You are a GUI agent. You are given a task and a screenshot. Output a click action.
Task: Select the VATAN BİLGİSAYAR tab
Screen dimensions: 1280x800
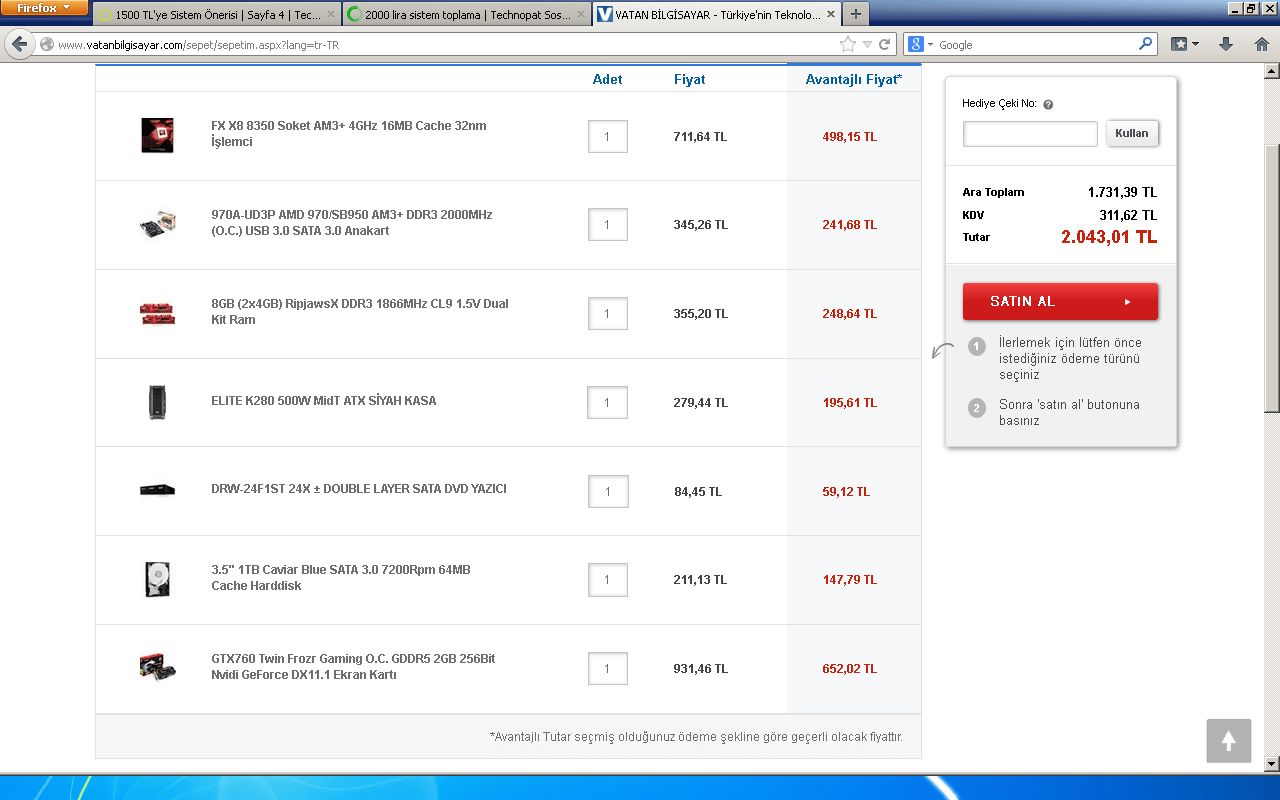(x=716, y=15)
